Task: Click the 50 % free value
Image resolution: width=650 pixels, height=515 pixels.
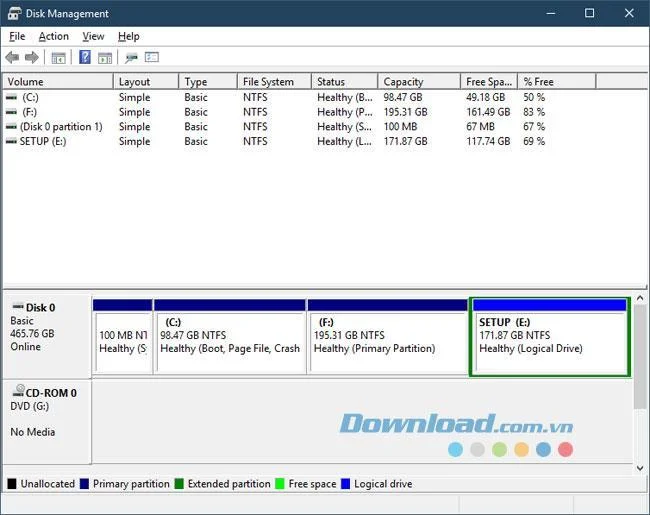Action: 534,97
